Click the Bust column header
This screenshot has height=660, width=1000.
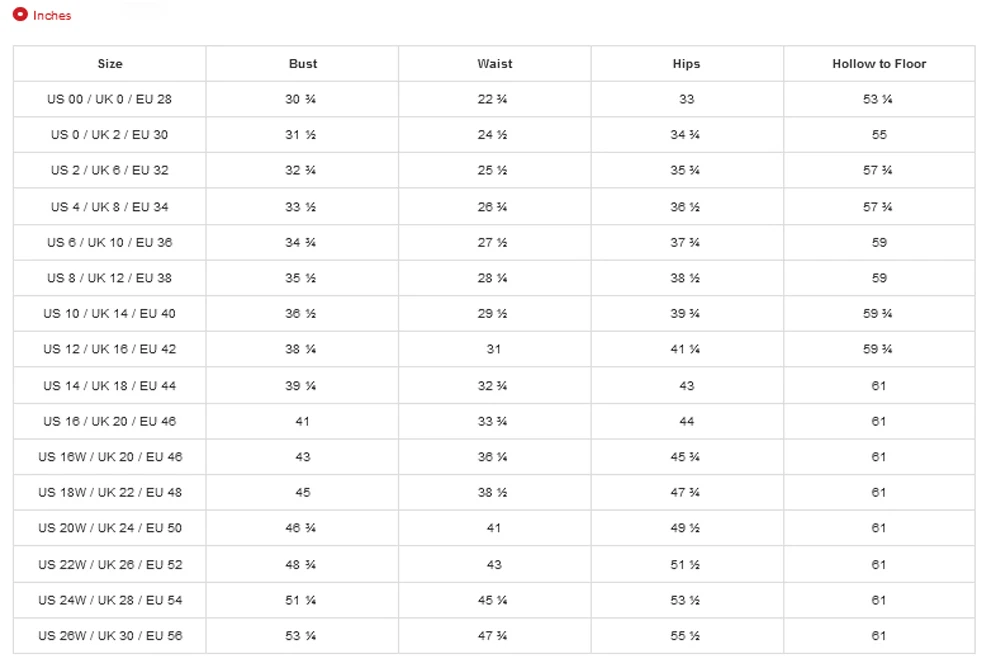click(303, 64)
